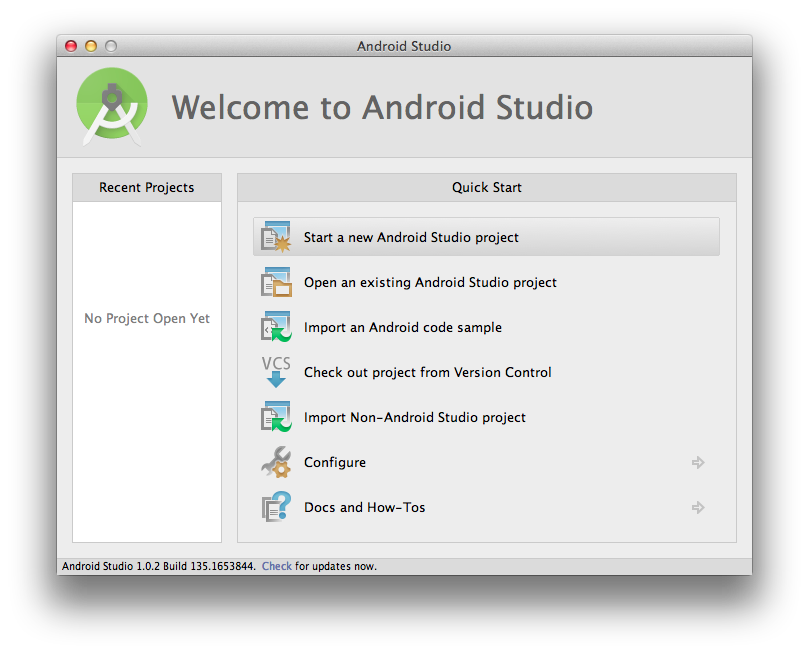This screenshot has height=654, width=809.
Task: Click the 'Docs and How-Tos' question mark icon
Action: (x=275, y=507)
